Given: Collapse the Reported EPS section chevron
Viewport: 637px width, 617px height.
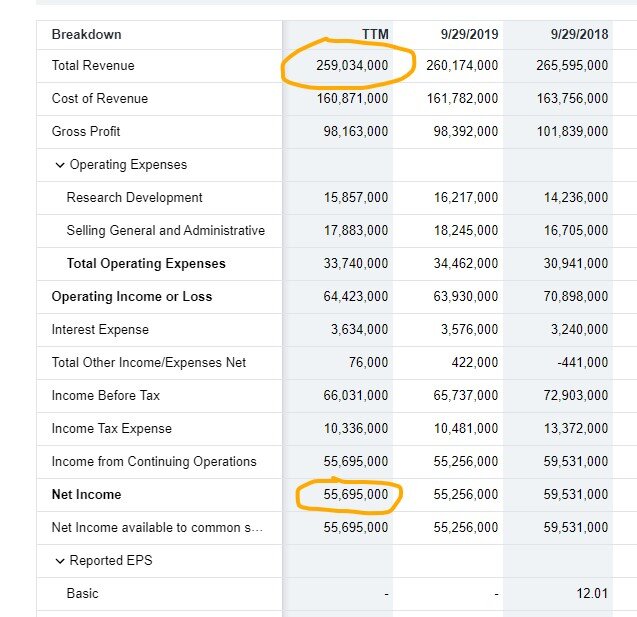Looking at the screenshot, I should click(x=60, y=561).
